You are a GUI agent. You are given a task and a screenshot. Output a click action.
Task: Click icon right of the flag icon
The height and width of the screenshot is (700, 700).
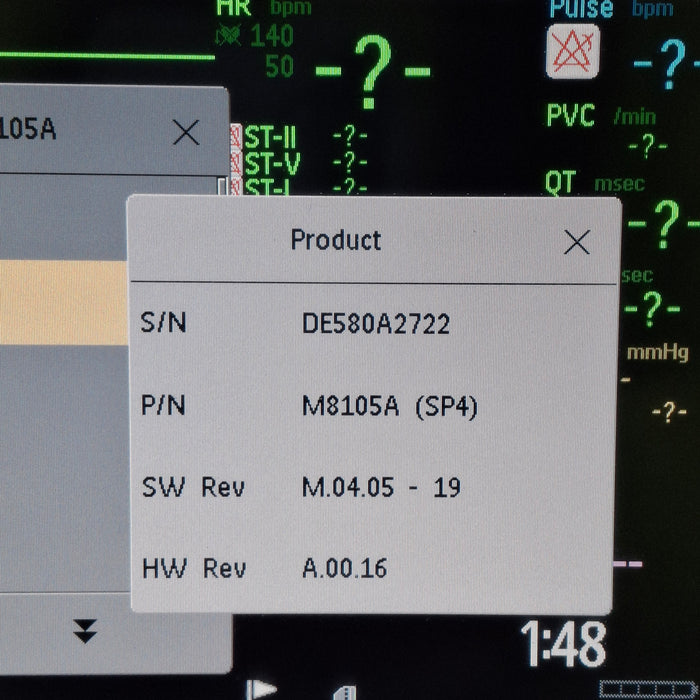(345, 692)
